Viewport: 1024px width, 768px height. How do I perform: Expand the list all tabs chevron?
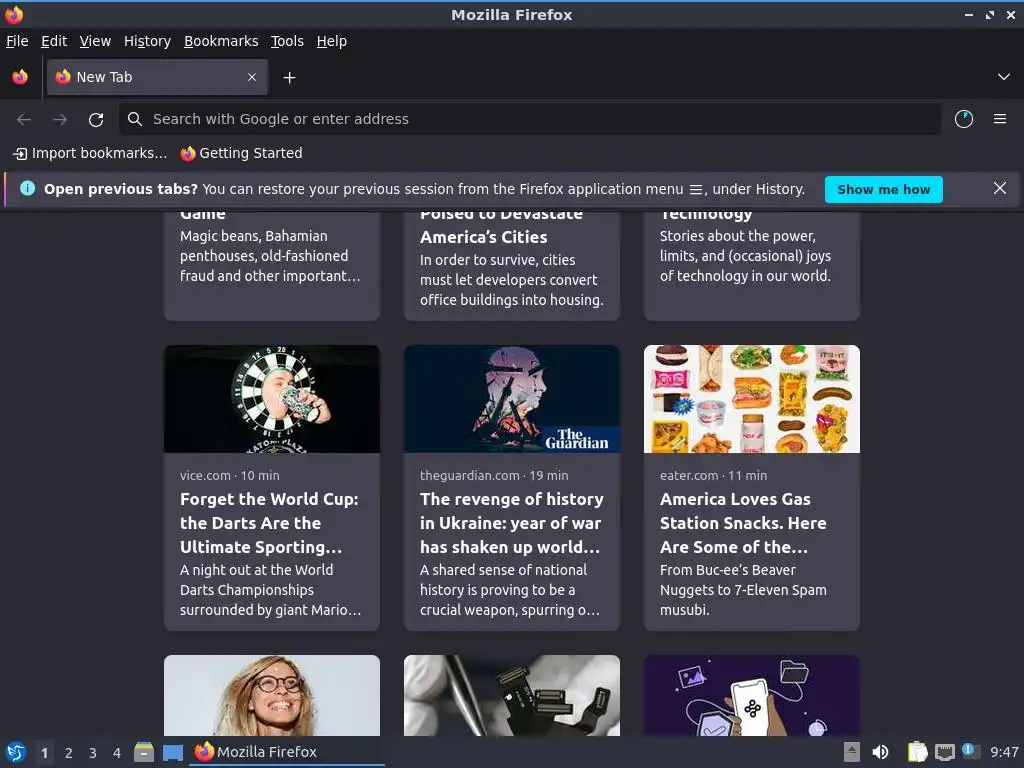[x=1004, y=77]
